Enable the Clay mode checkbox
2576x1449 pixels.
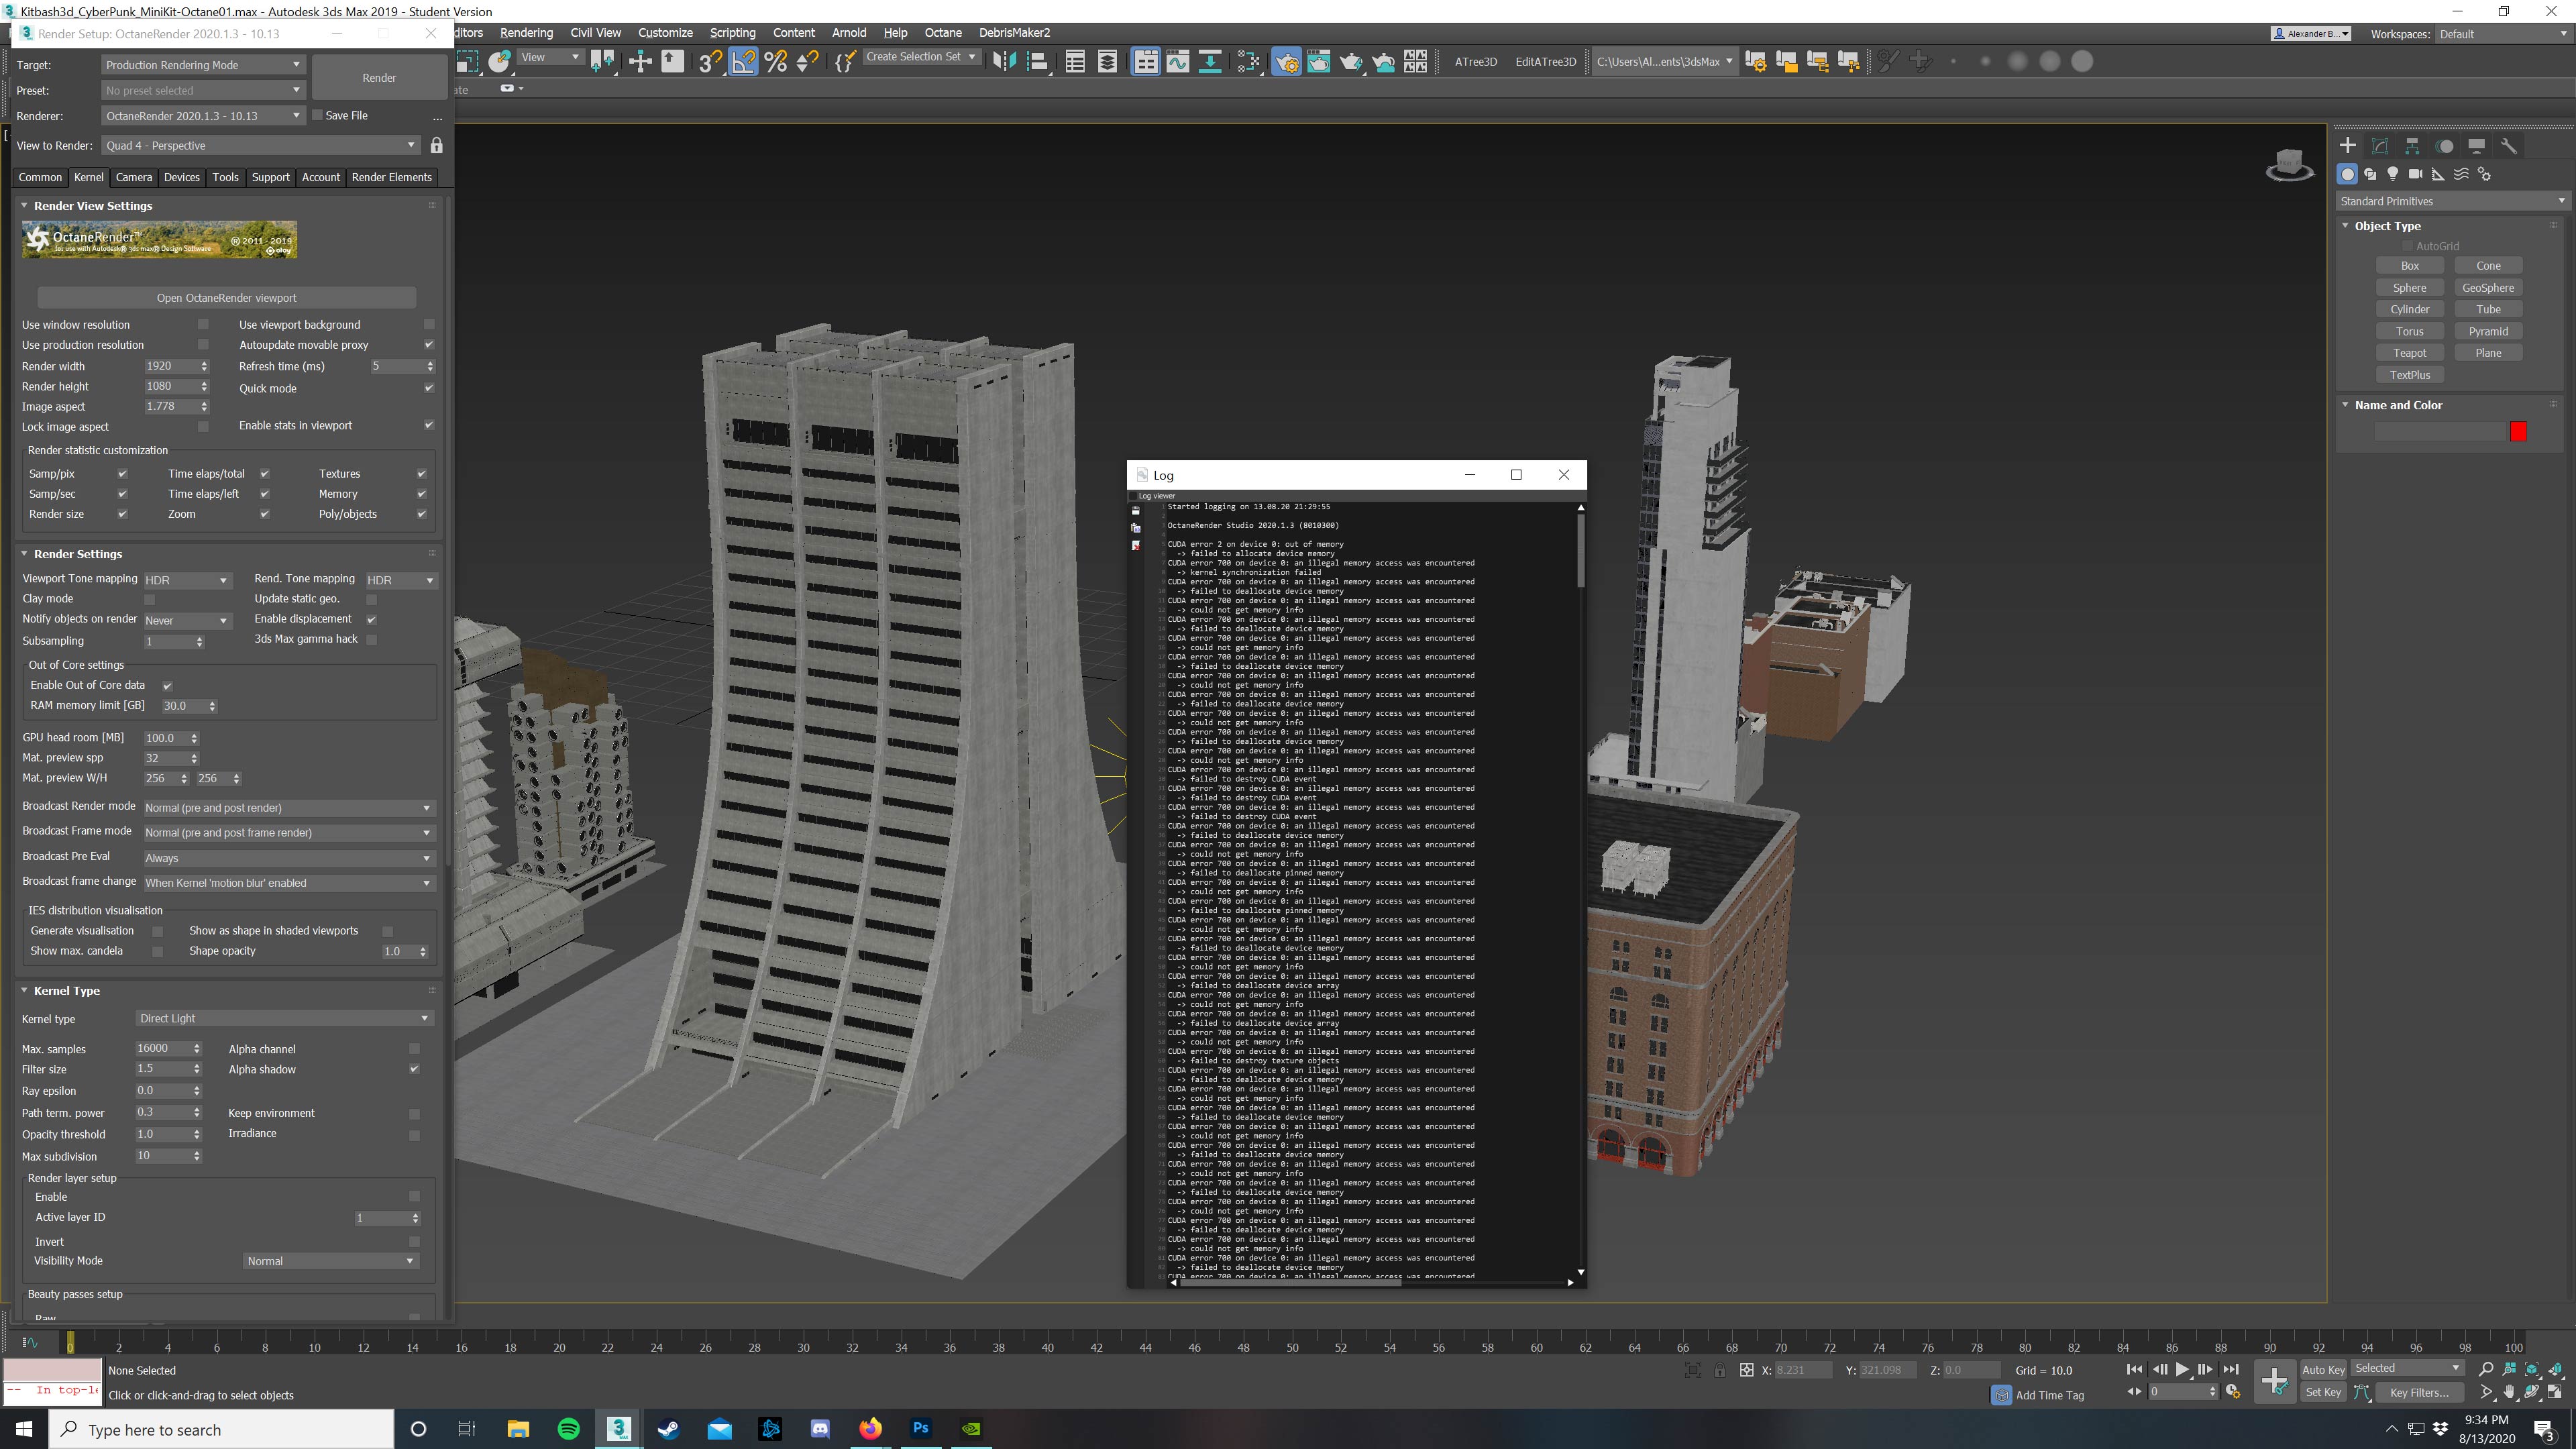150,599
